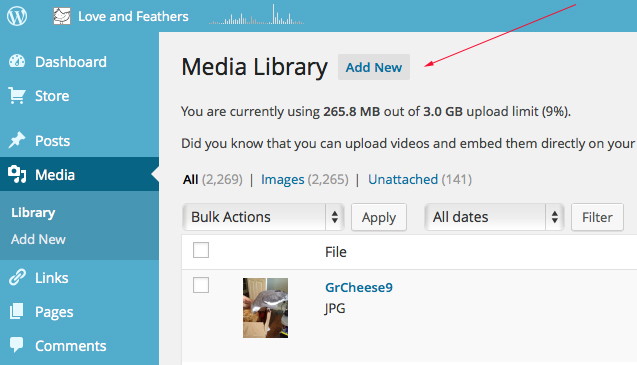
Task: Click the Store shopping cart icon
Action: click(x=17, y=96)
